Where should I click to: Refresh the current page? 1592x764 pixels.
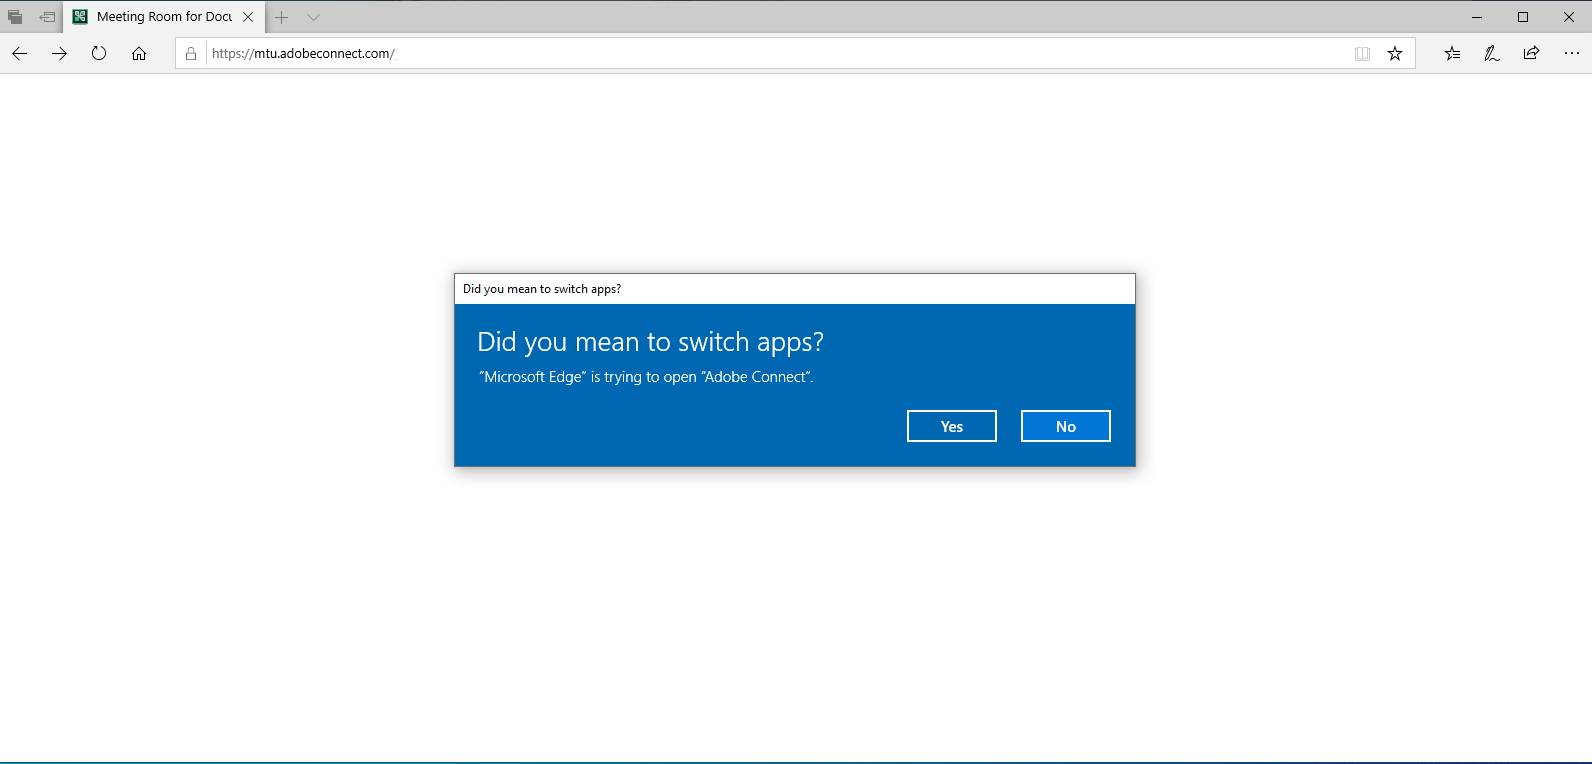tap(99, 53)
